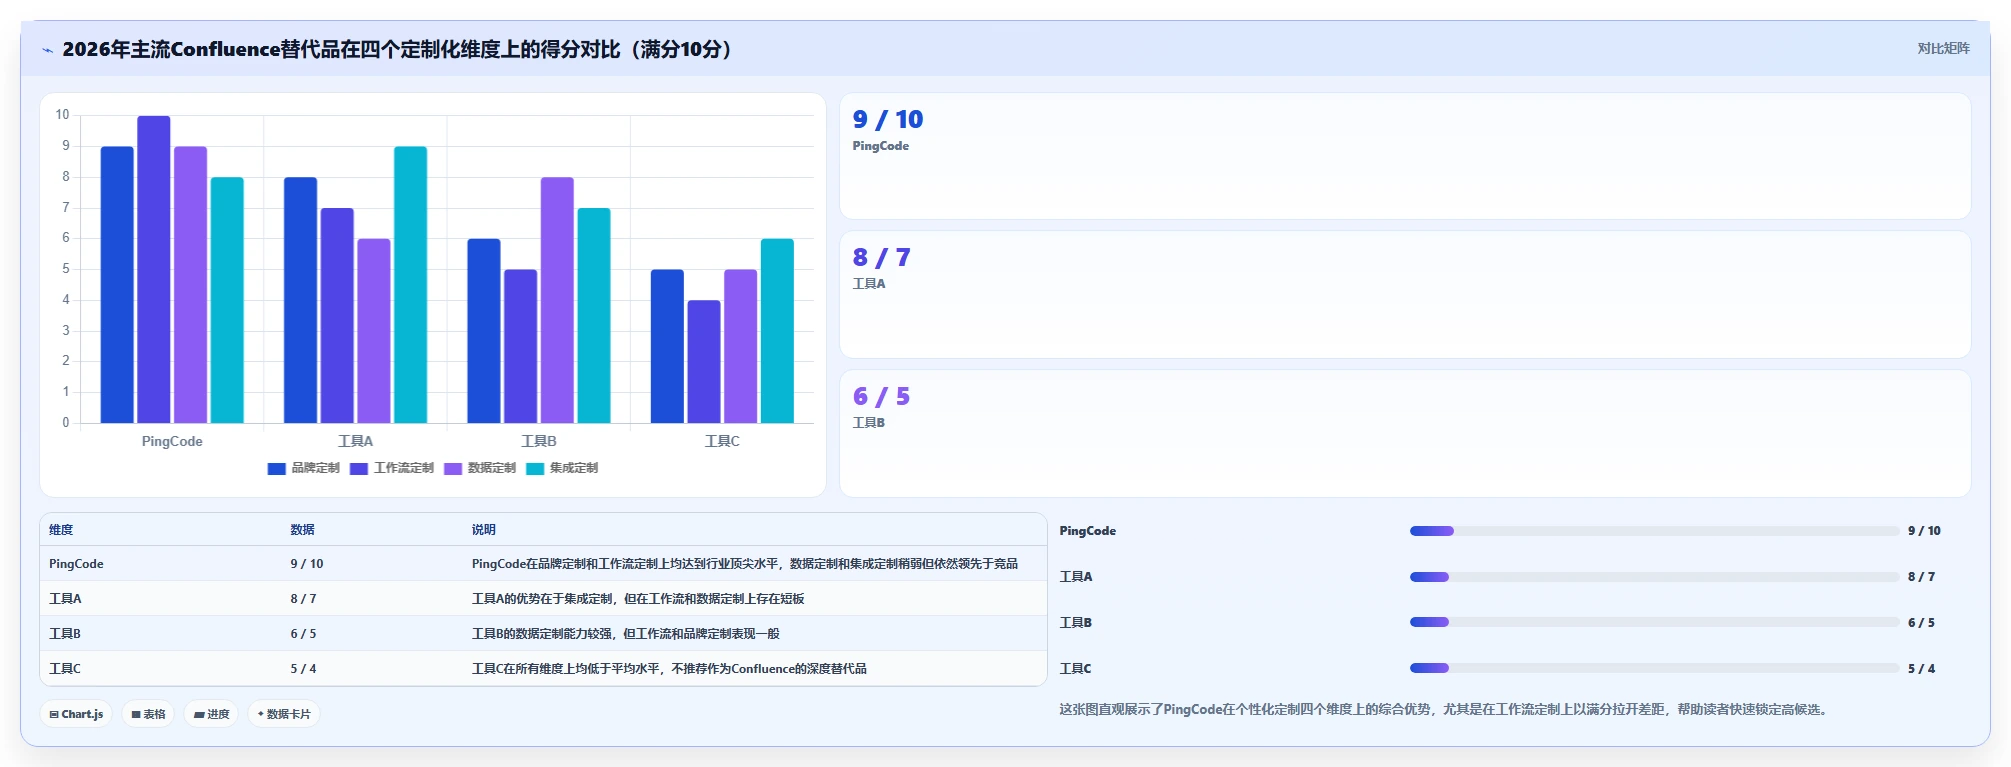Image resolution: width=2011 pixels, height=767 pixels.
Task: Click the 工具A x-axis label in chart
Action: point(355,441)
